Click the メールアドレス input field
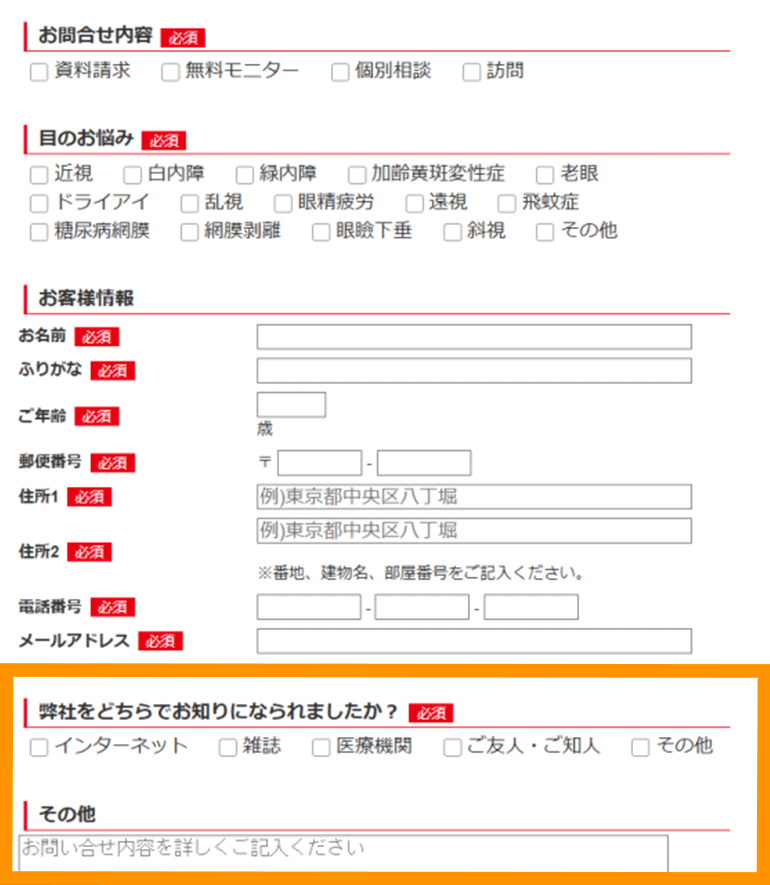Viewport: 770px width, 885px height. [x=474, y=641]
